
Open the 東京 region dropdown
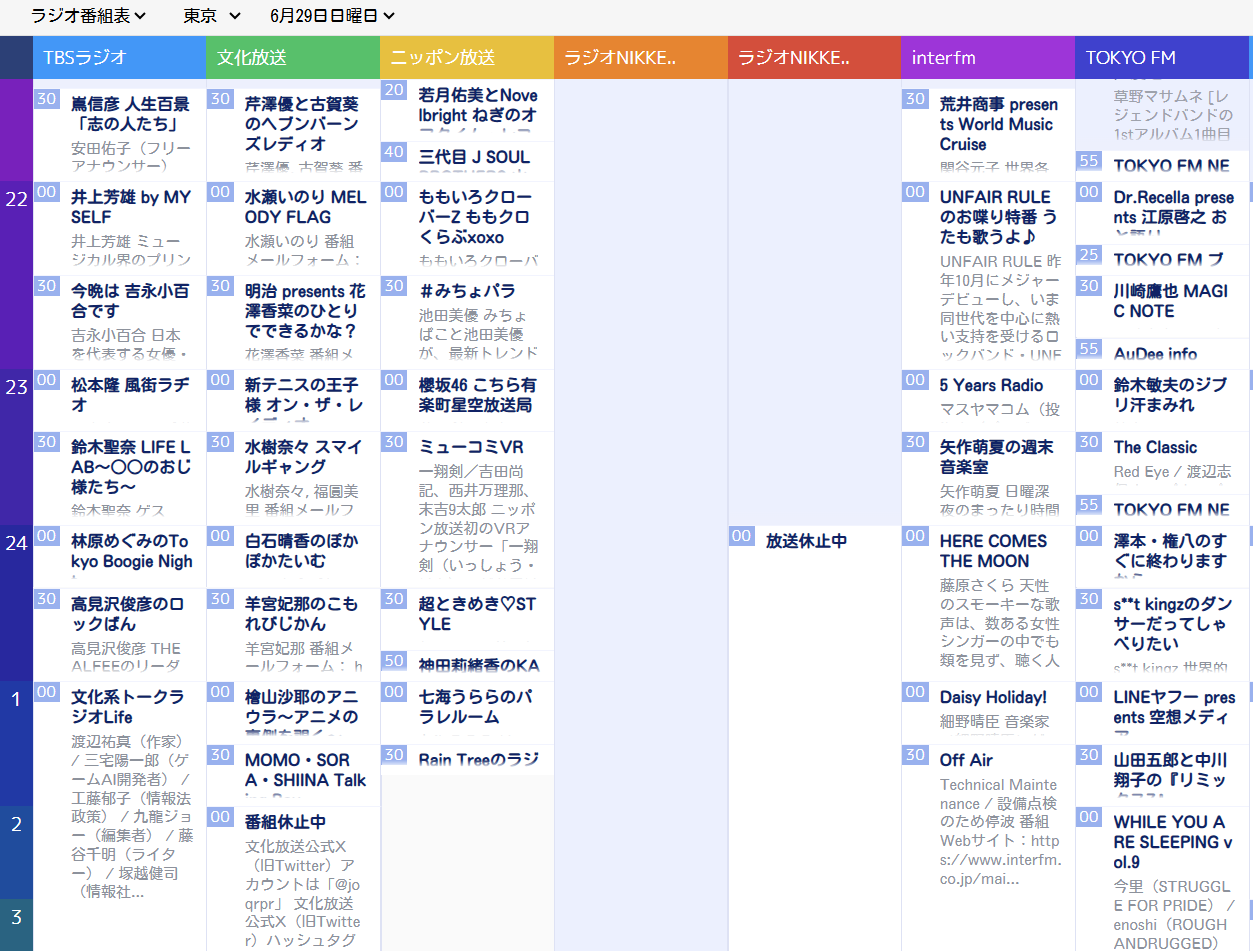click(x=212, y=15)
